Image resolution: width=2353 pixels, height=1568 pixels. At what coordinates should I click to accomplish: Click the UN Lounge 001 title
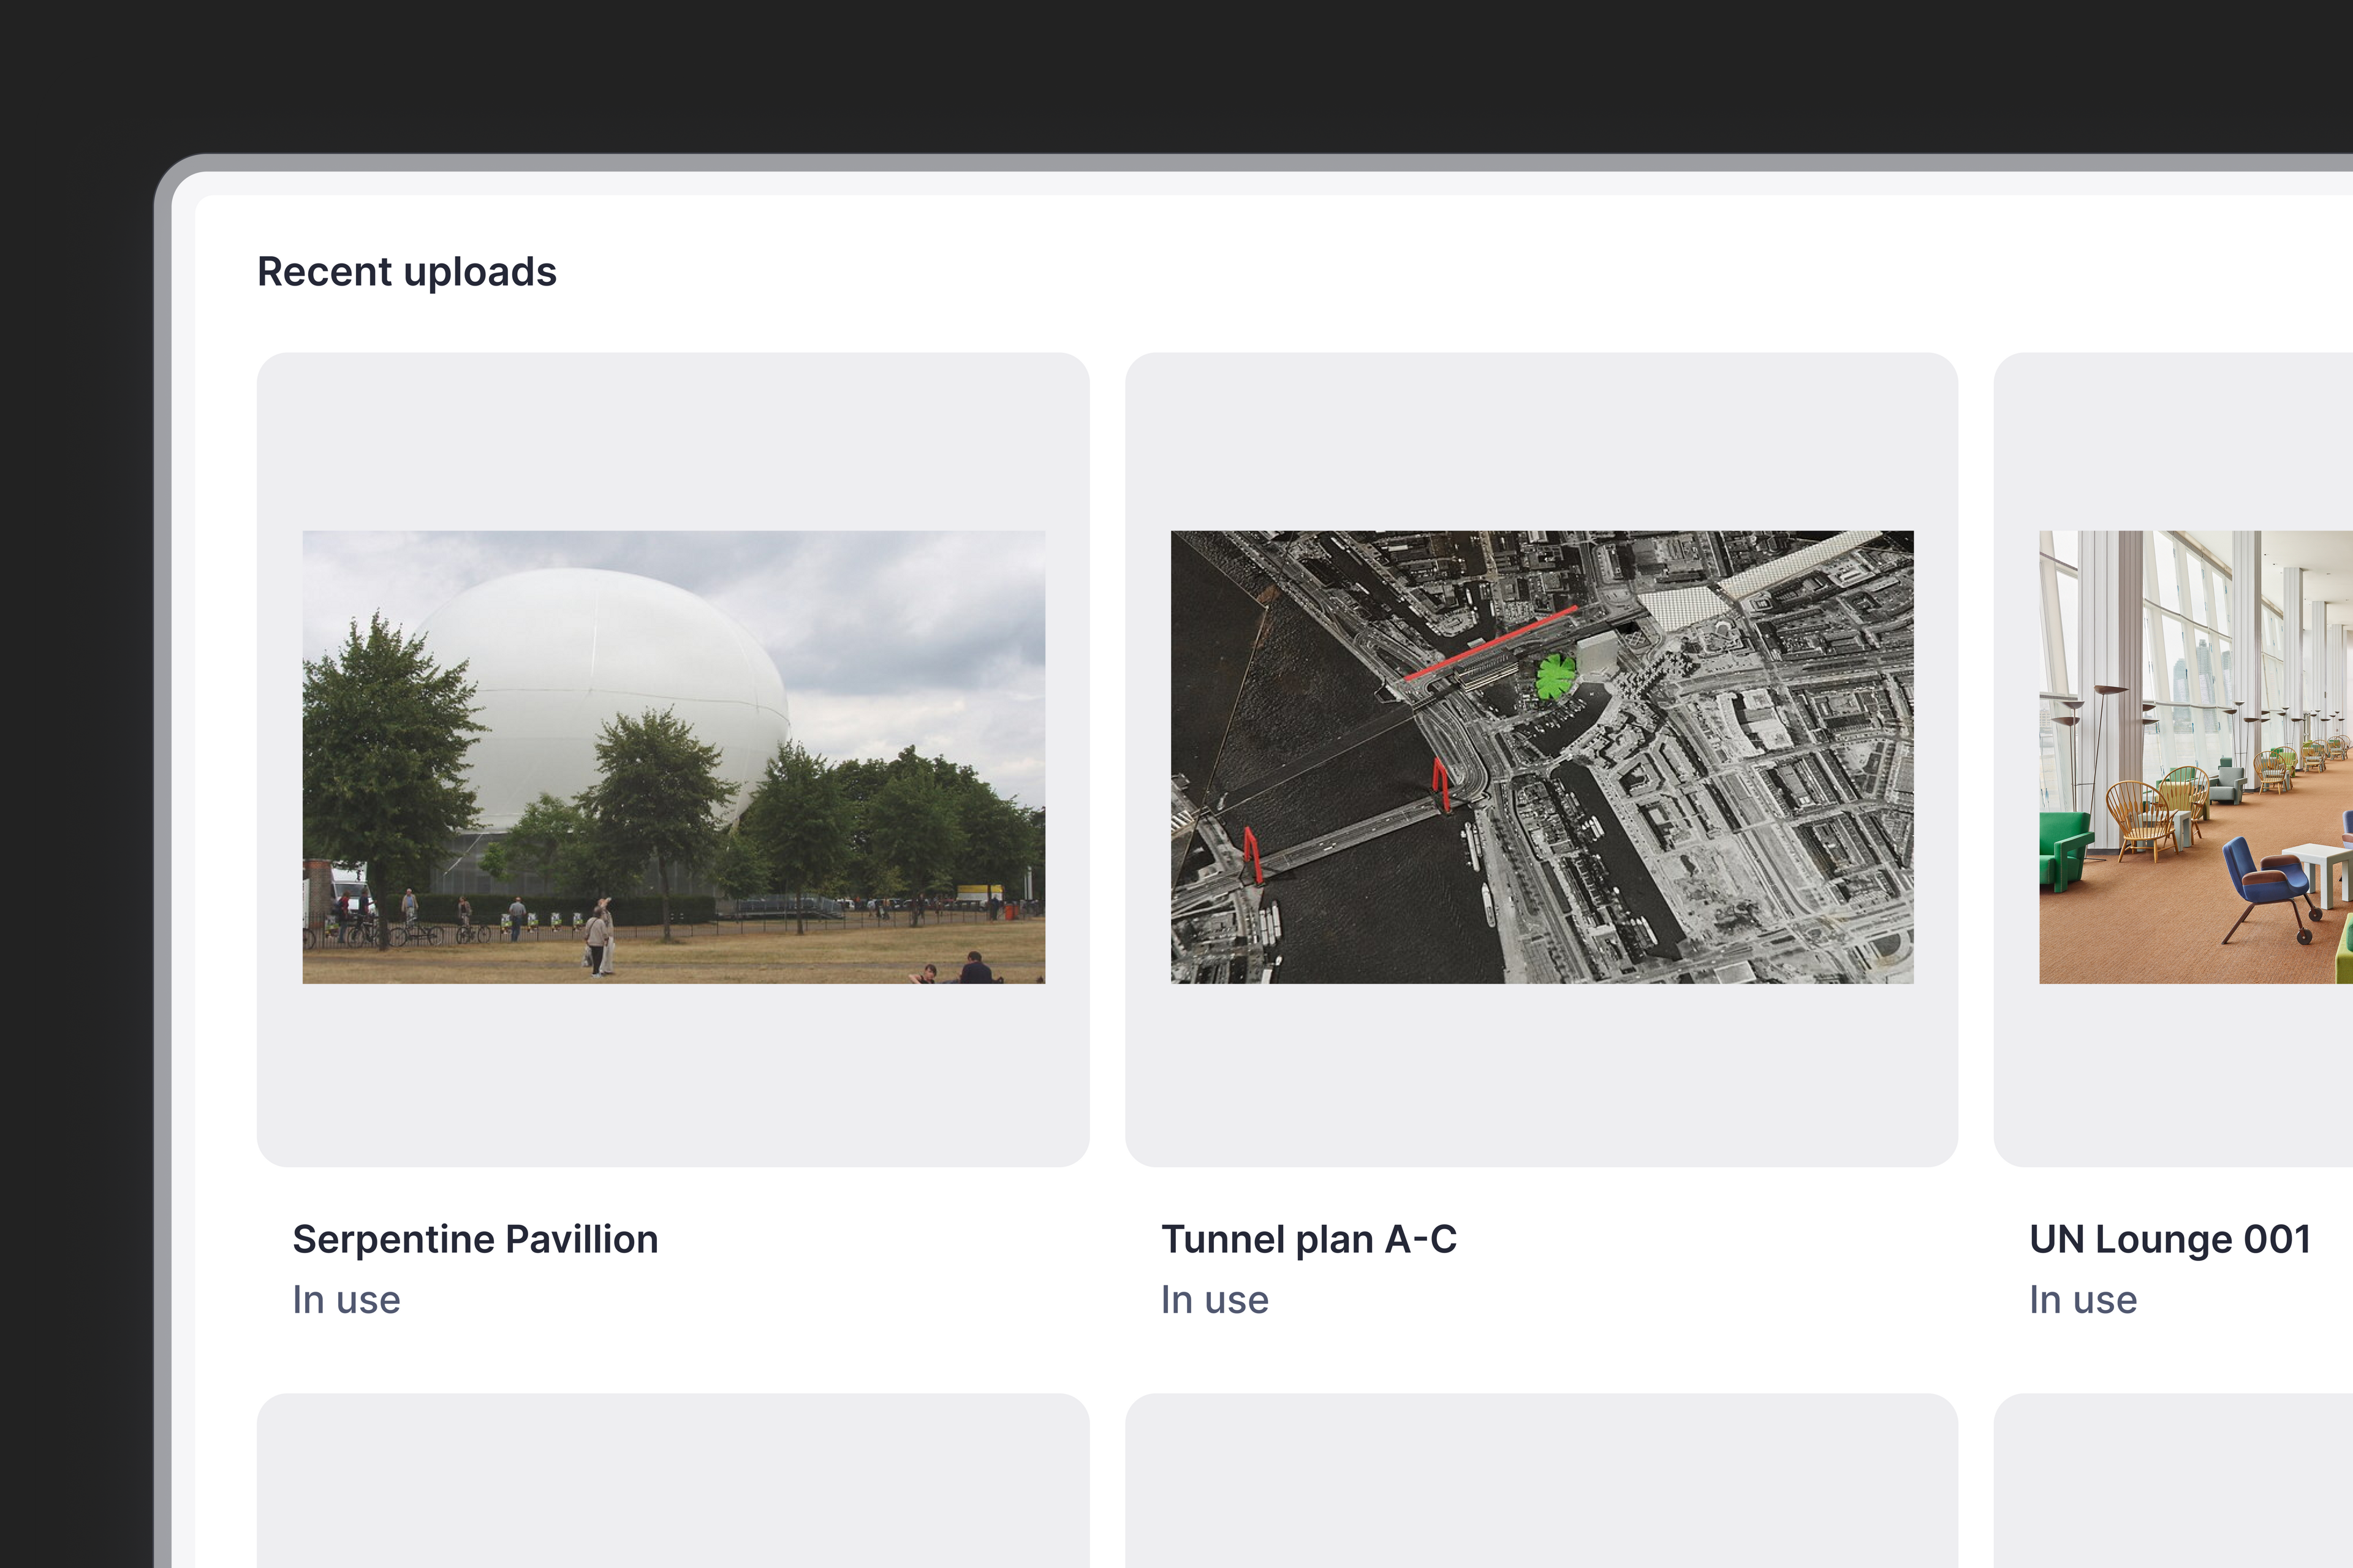coord(2170,1240)
